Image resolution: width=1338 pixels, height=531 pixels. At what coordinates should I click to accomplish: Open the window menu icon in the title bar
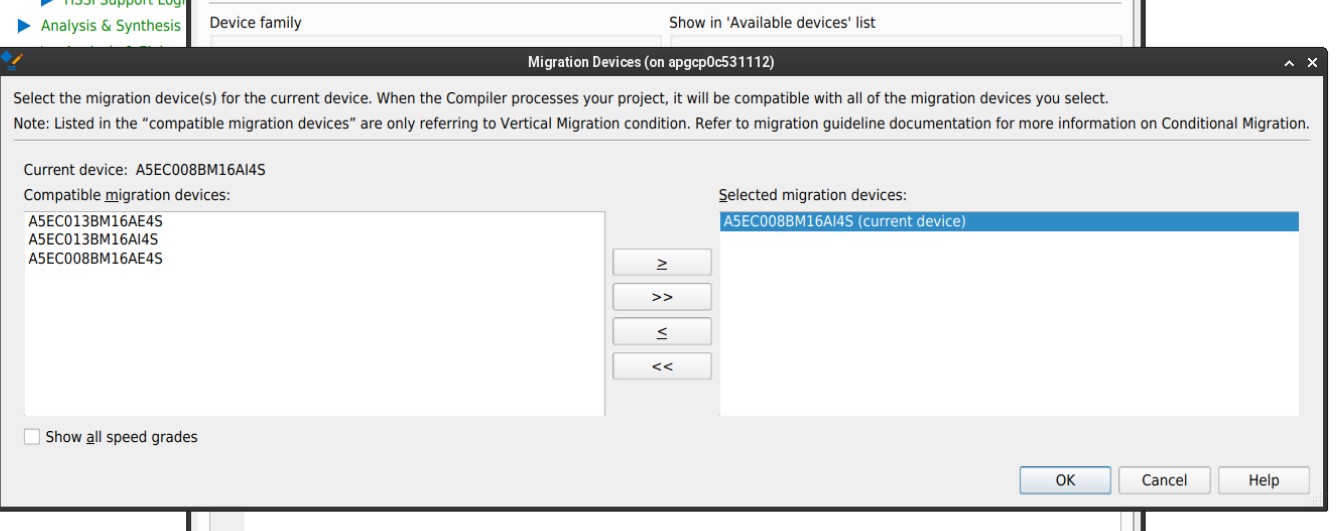13,62
